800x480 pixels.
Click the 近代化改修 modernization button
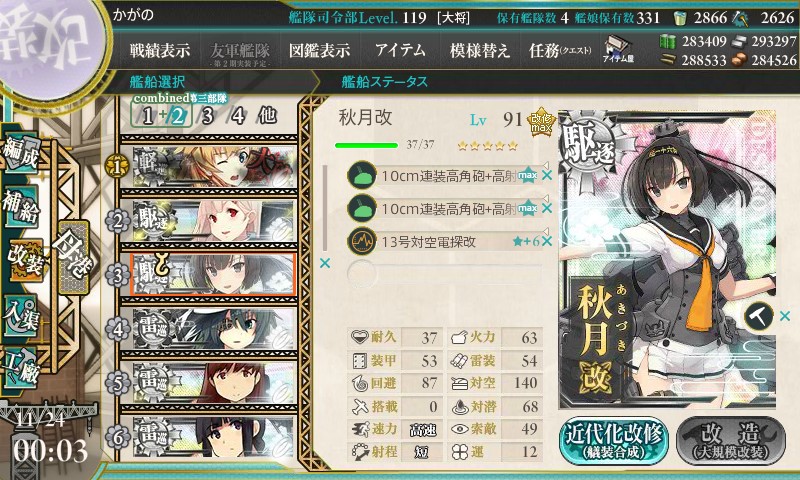[x=614, y=441]
